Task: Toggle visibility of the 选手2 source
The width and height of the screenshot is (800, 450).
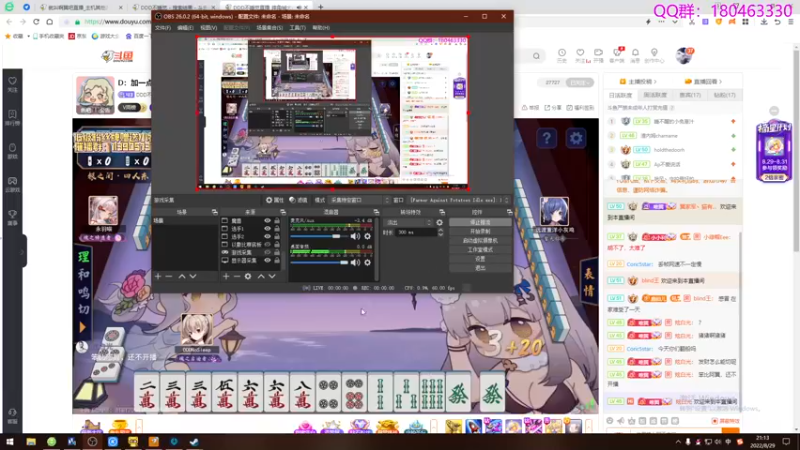Action: [x=267, y=236]
